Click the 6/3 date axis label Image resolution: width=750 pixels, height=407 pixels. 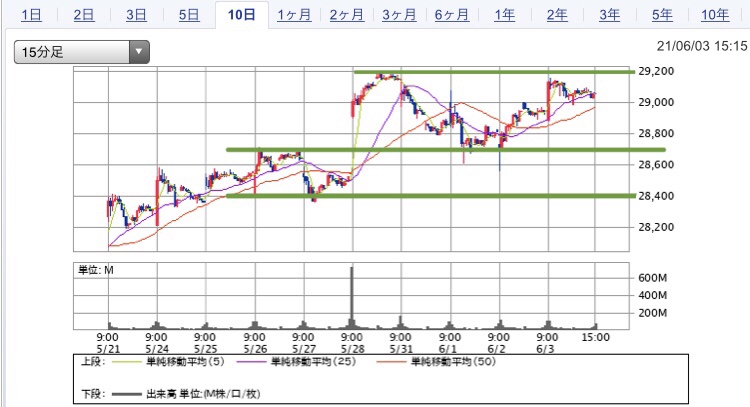point(546,349)
